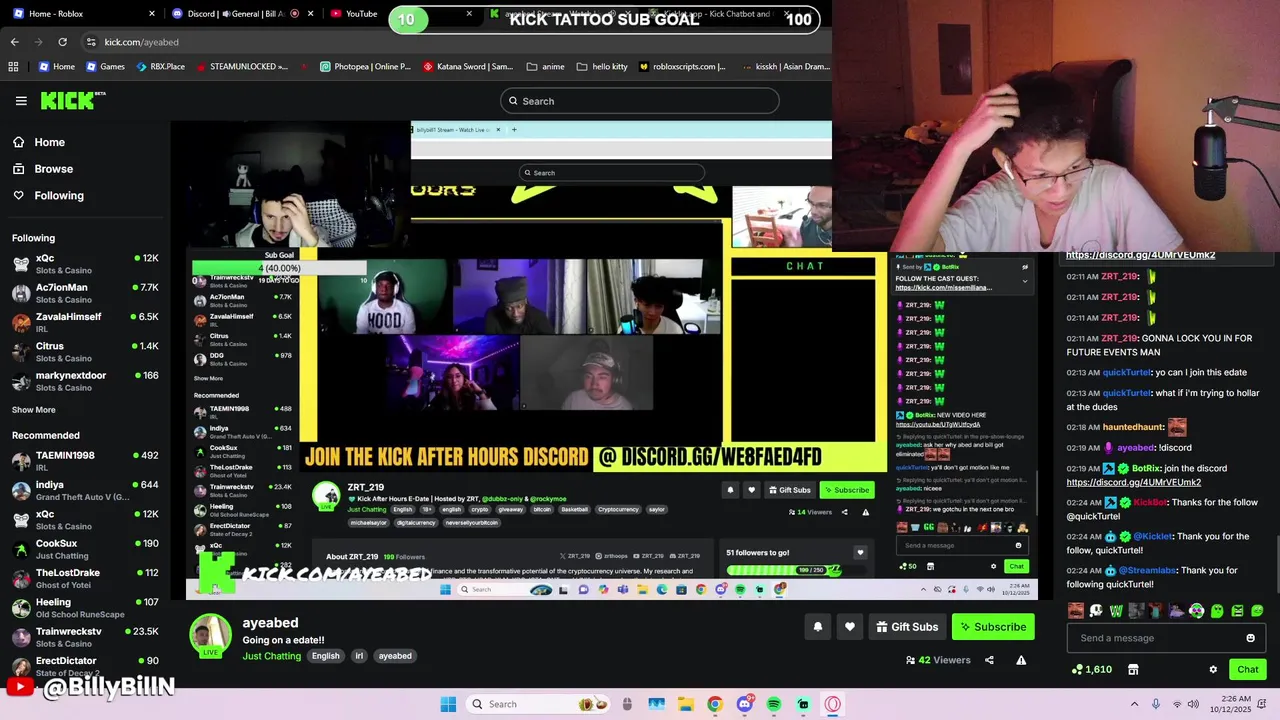This screenshot has width=1280, height=720.
Task: Expand Show More under Following list
Action: point(34,410)
